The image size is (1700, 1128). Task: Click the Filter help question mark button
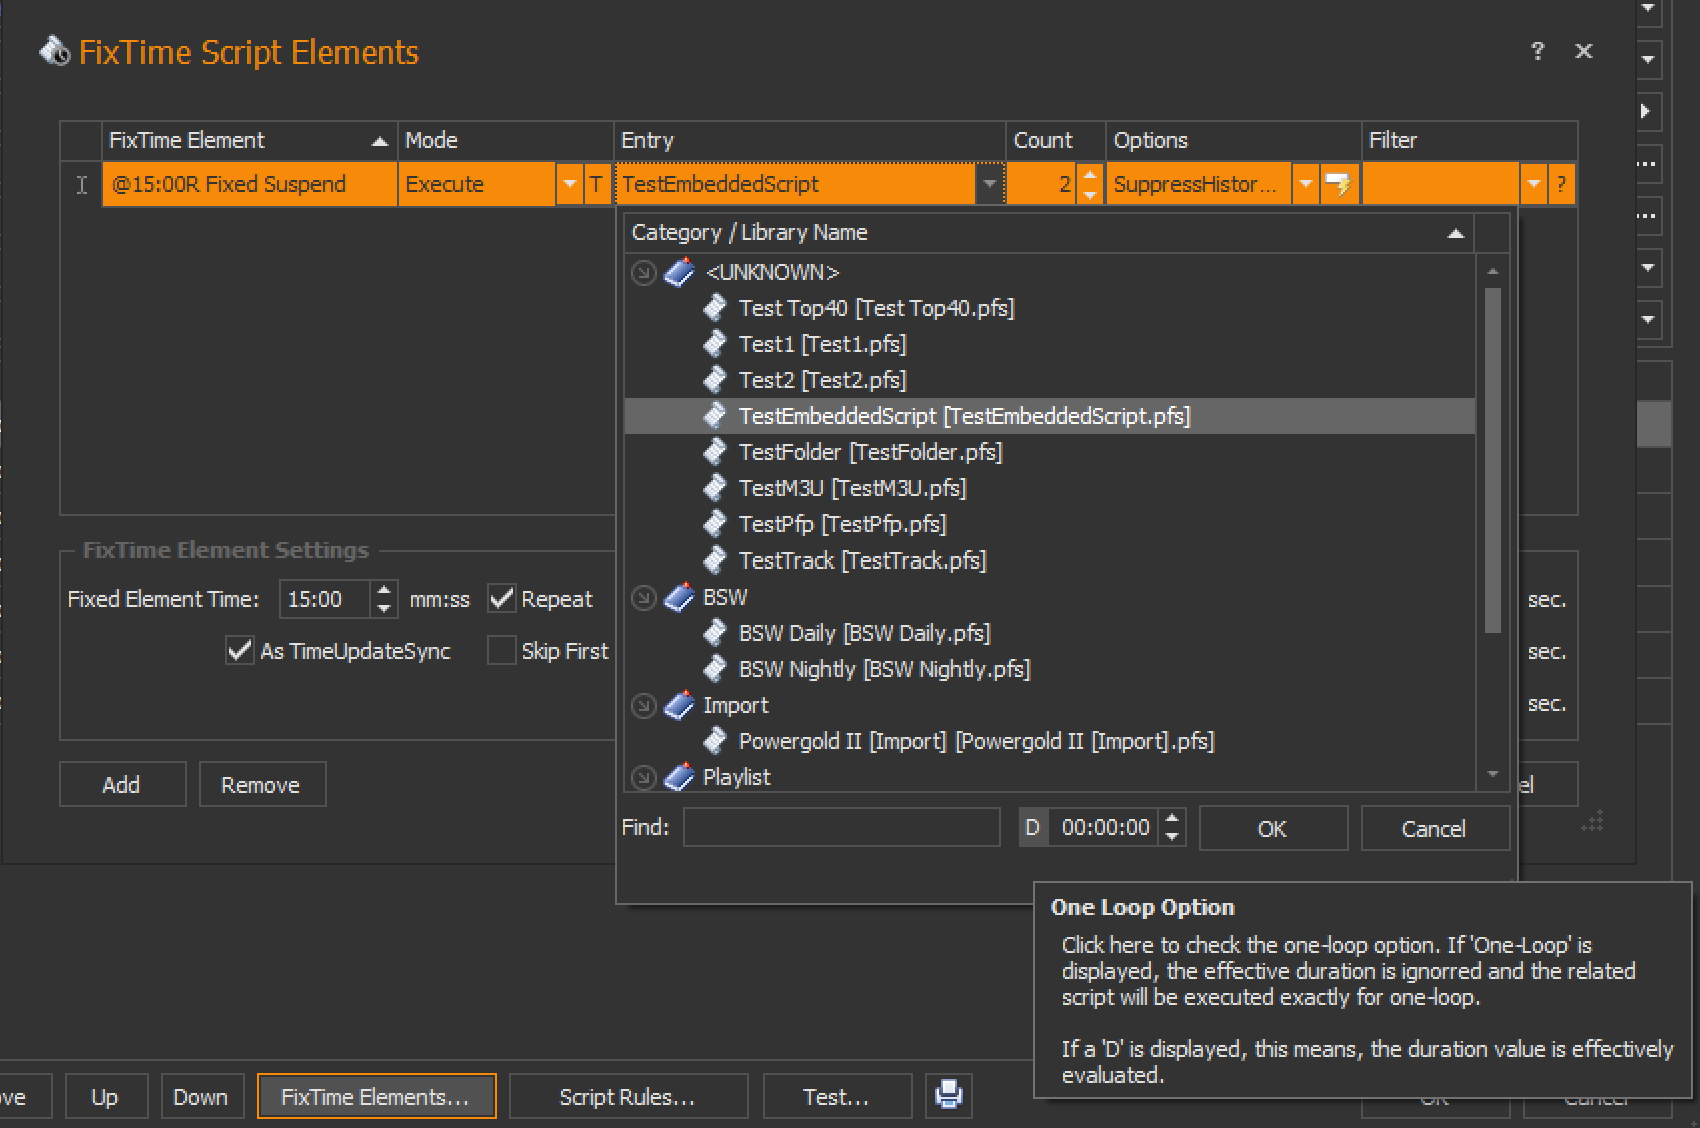(x=1561, y=184)
